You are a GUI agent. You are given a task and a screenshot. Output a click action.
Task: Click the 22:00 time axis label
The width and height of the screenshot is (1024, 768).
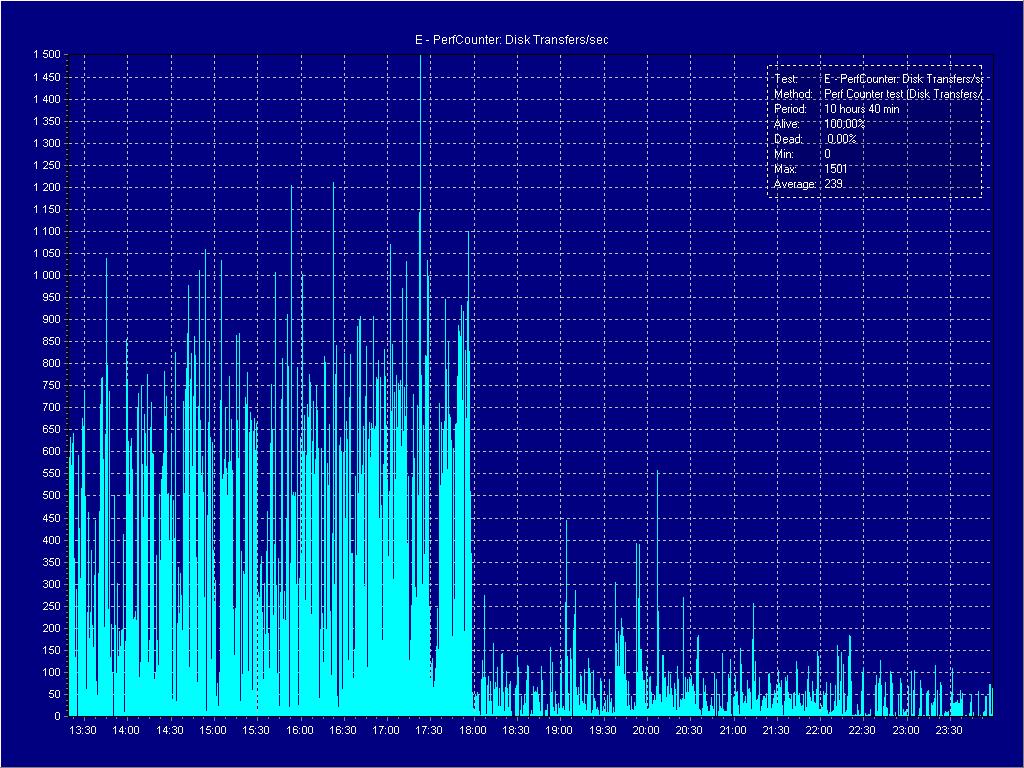[819, 731]
